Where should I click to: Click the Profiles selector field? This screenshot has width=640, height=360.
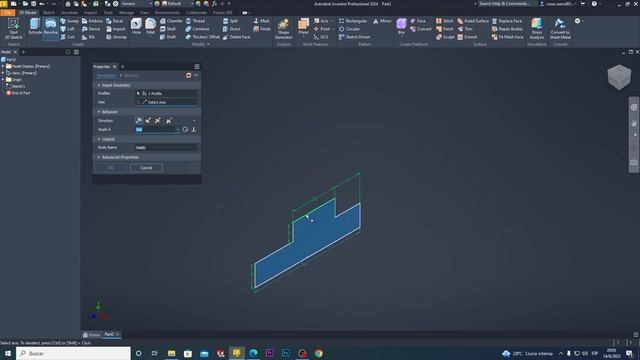coord(166,93)
